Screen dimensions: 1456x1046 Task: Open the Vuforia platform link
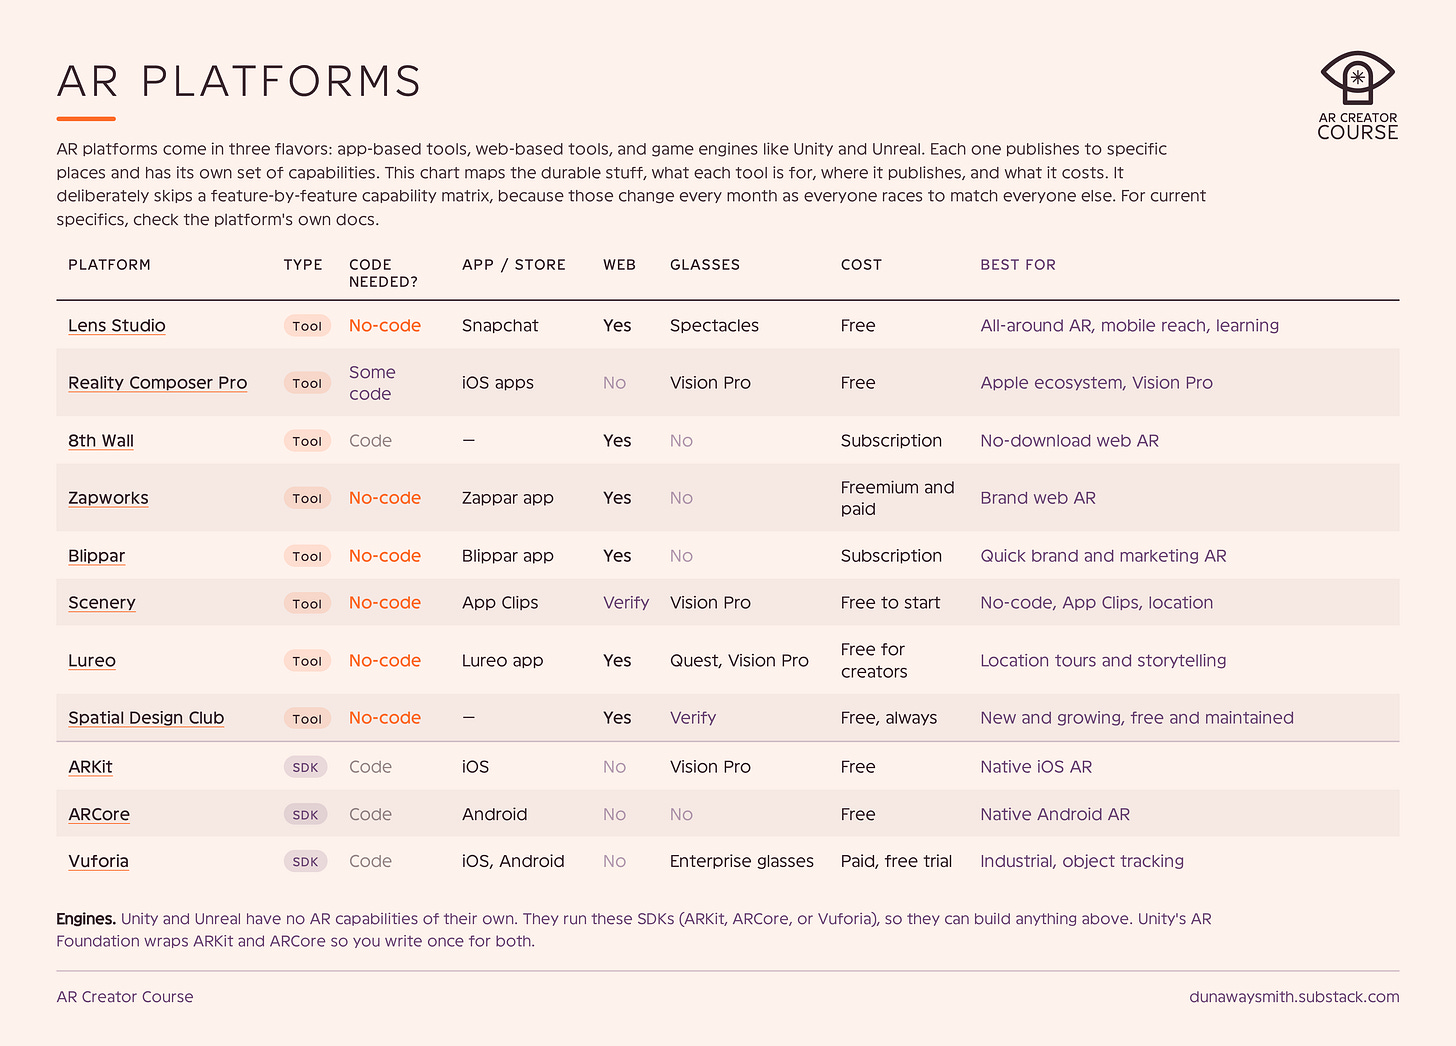click(98, 862)
